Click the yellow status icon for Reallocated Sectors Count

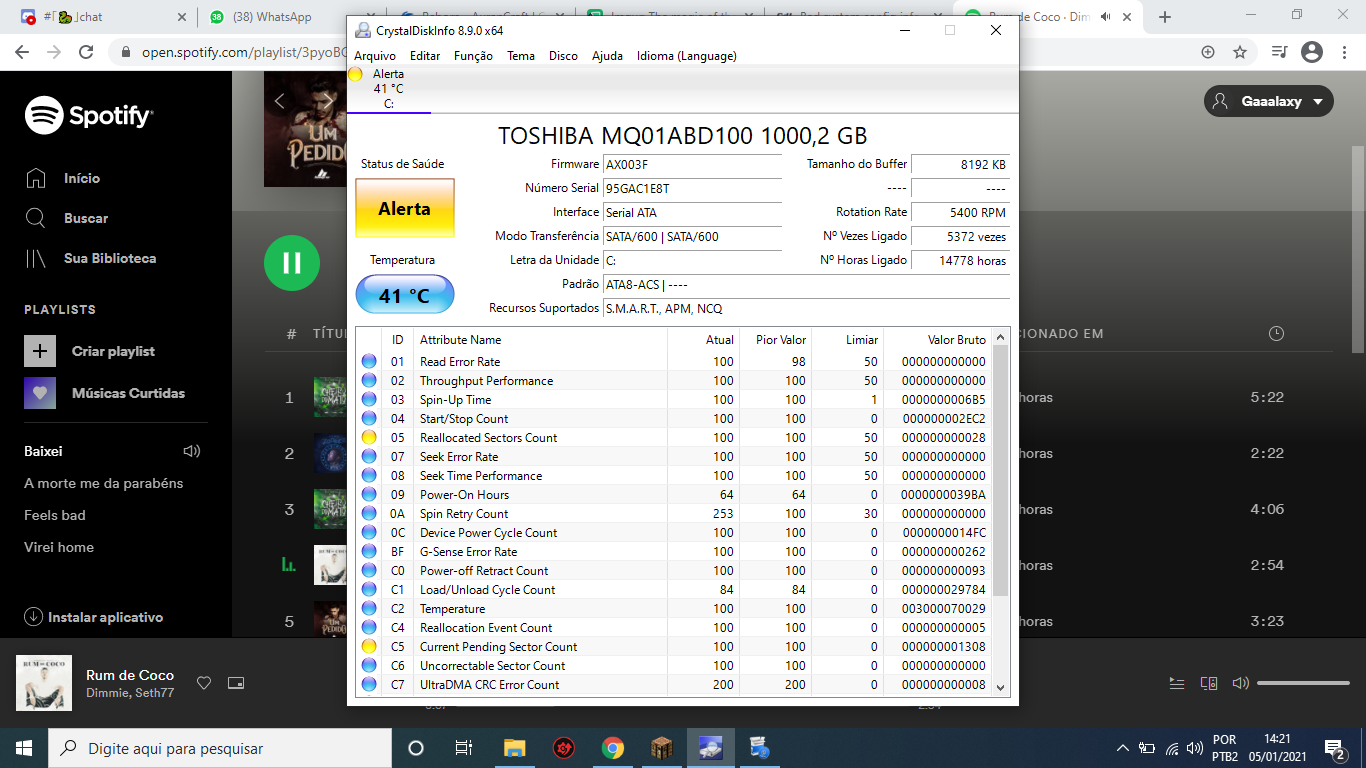point(369,437)
